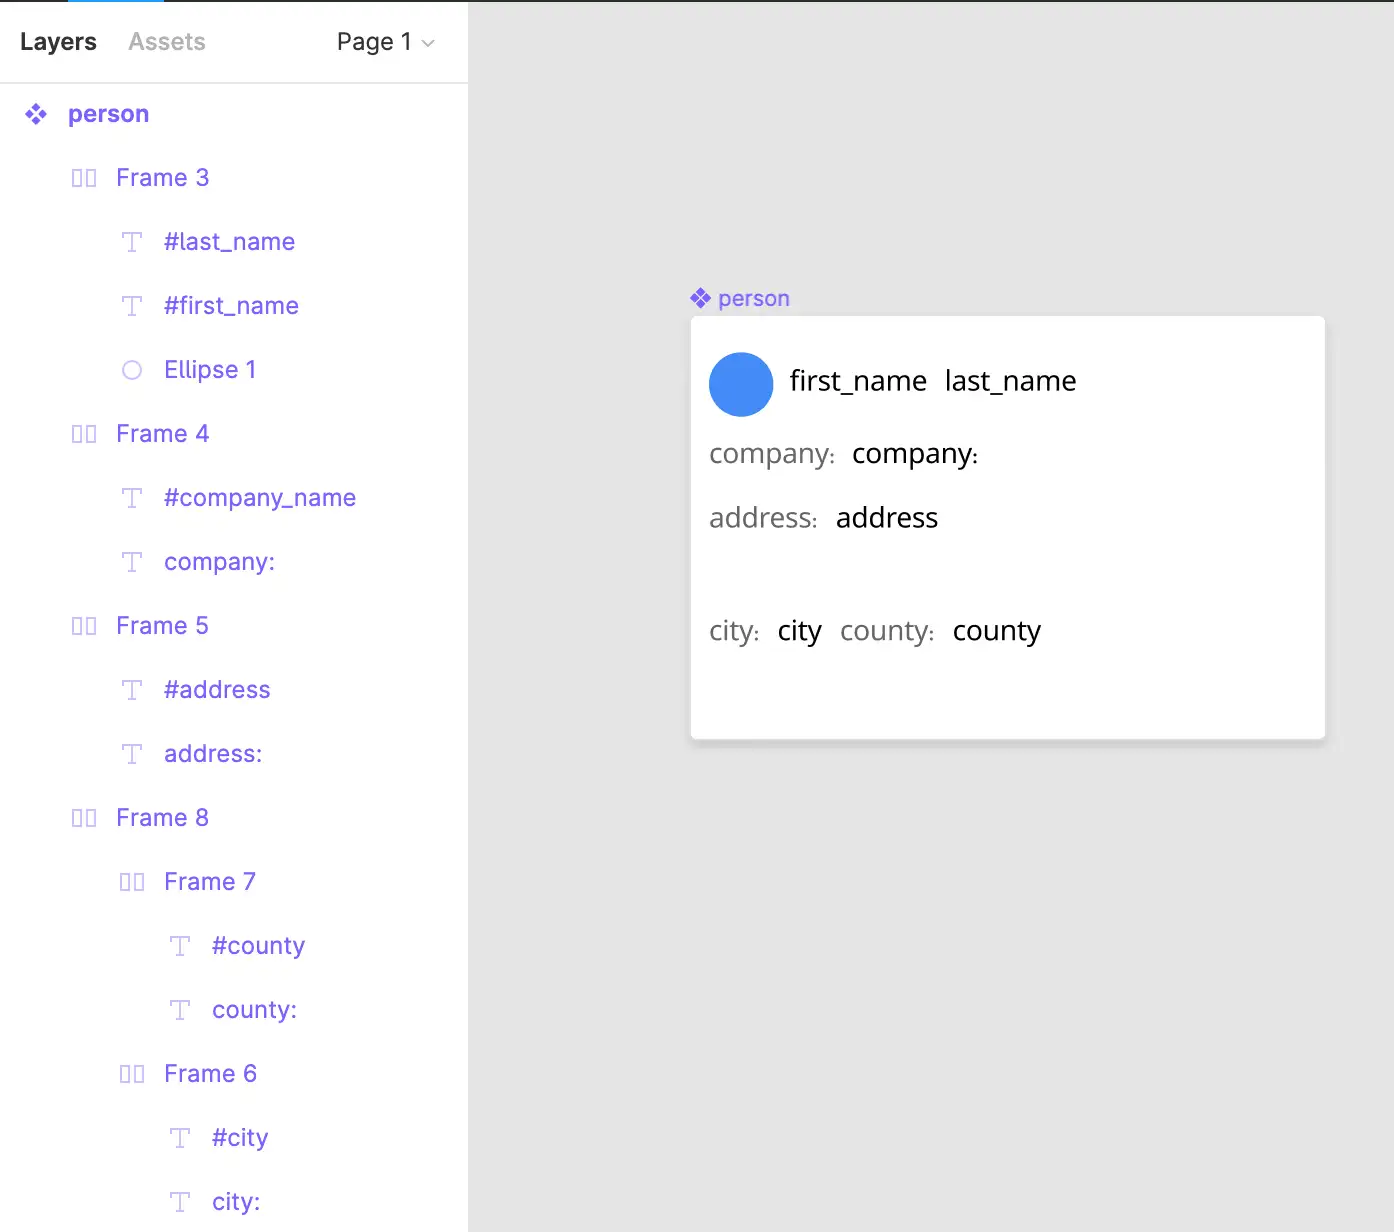
Task: Click the text icon beside #county
Action: click(x=180, y=946)
